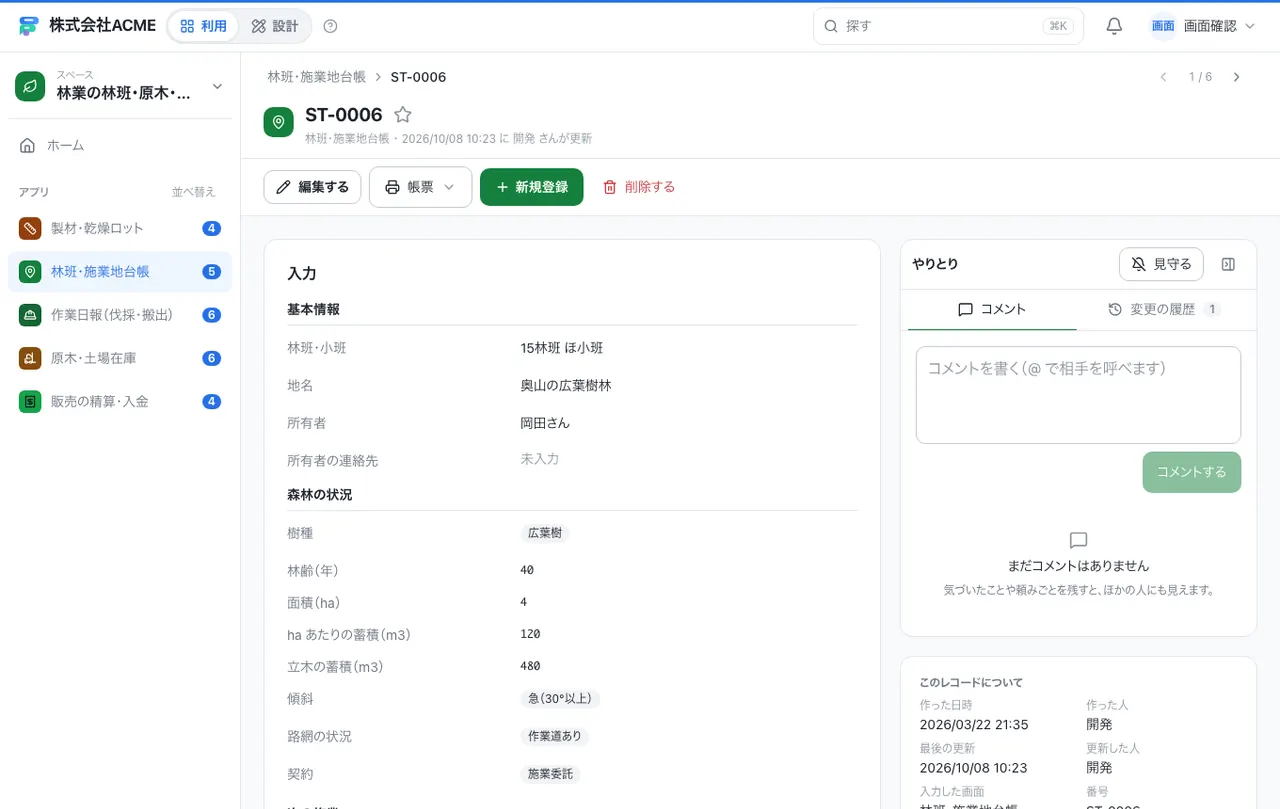Screen dimensions: 1280x809
Task: Click the badge 5 beside 林班・施業地台帳
Action: click(x=211, y=272)
